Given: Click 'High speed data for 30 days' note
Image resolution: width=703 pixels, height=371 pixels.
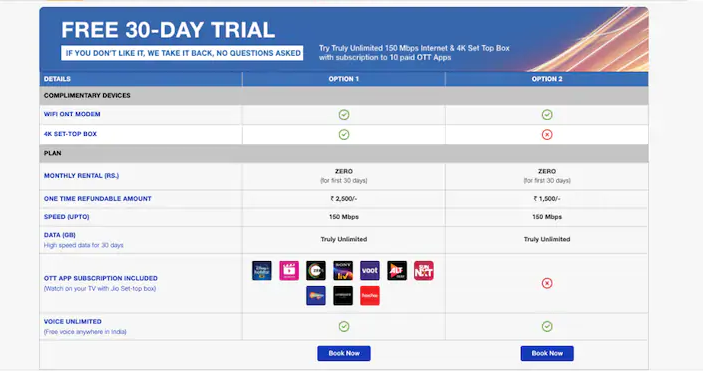Looking at the screenshot, I should (83, 245).
